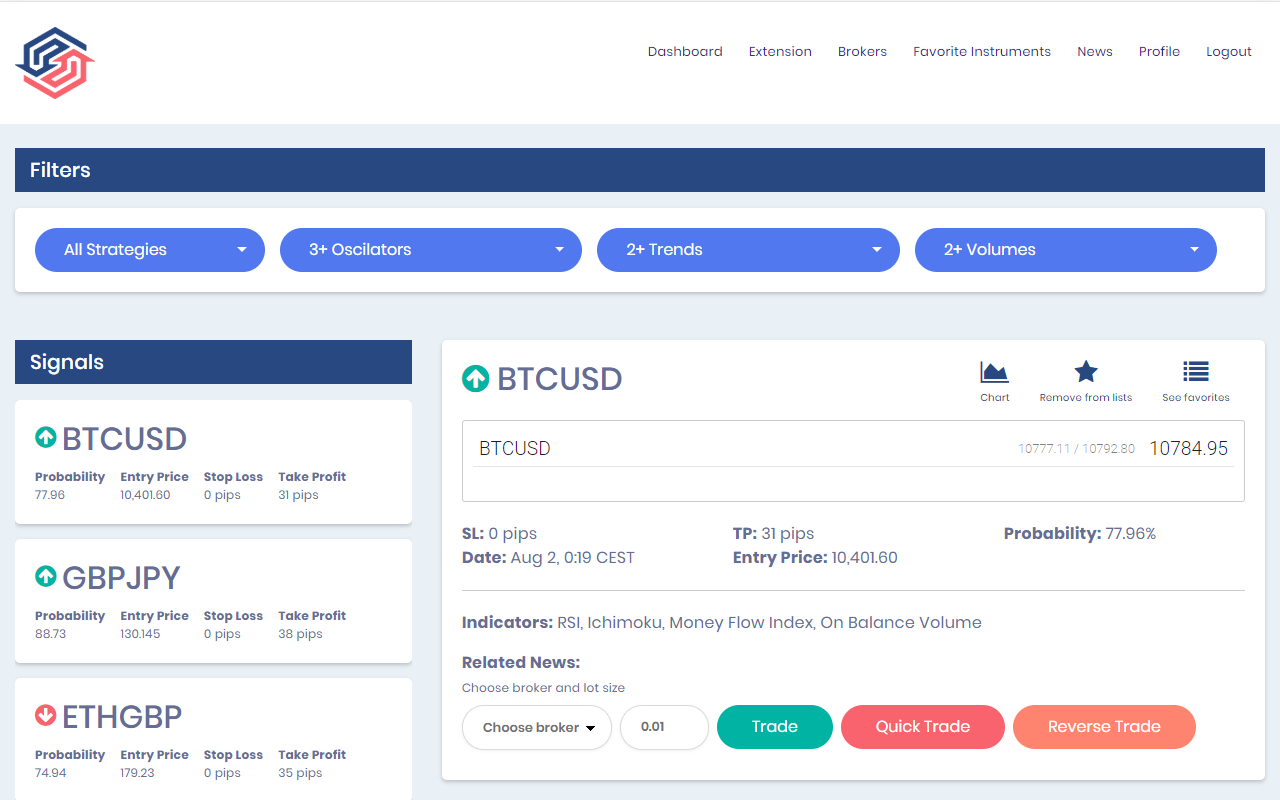Viewport: 1280px width, 800px height.
Task: Click the Logout link
Action: click(x=1229, y=52)
